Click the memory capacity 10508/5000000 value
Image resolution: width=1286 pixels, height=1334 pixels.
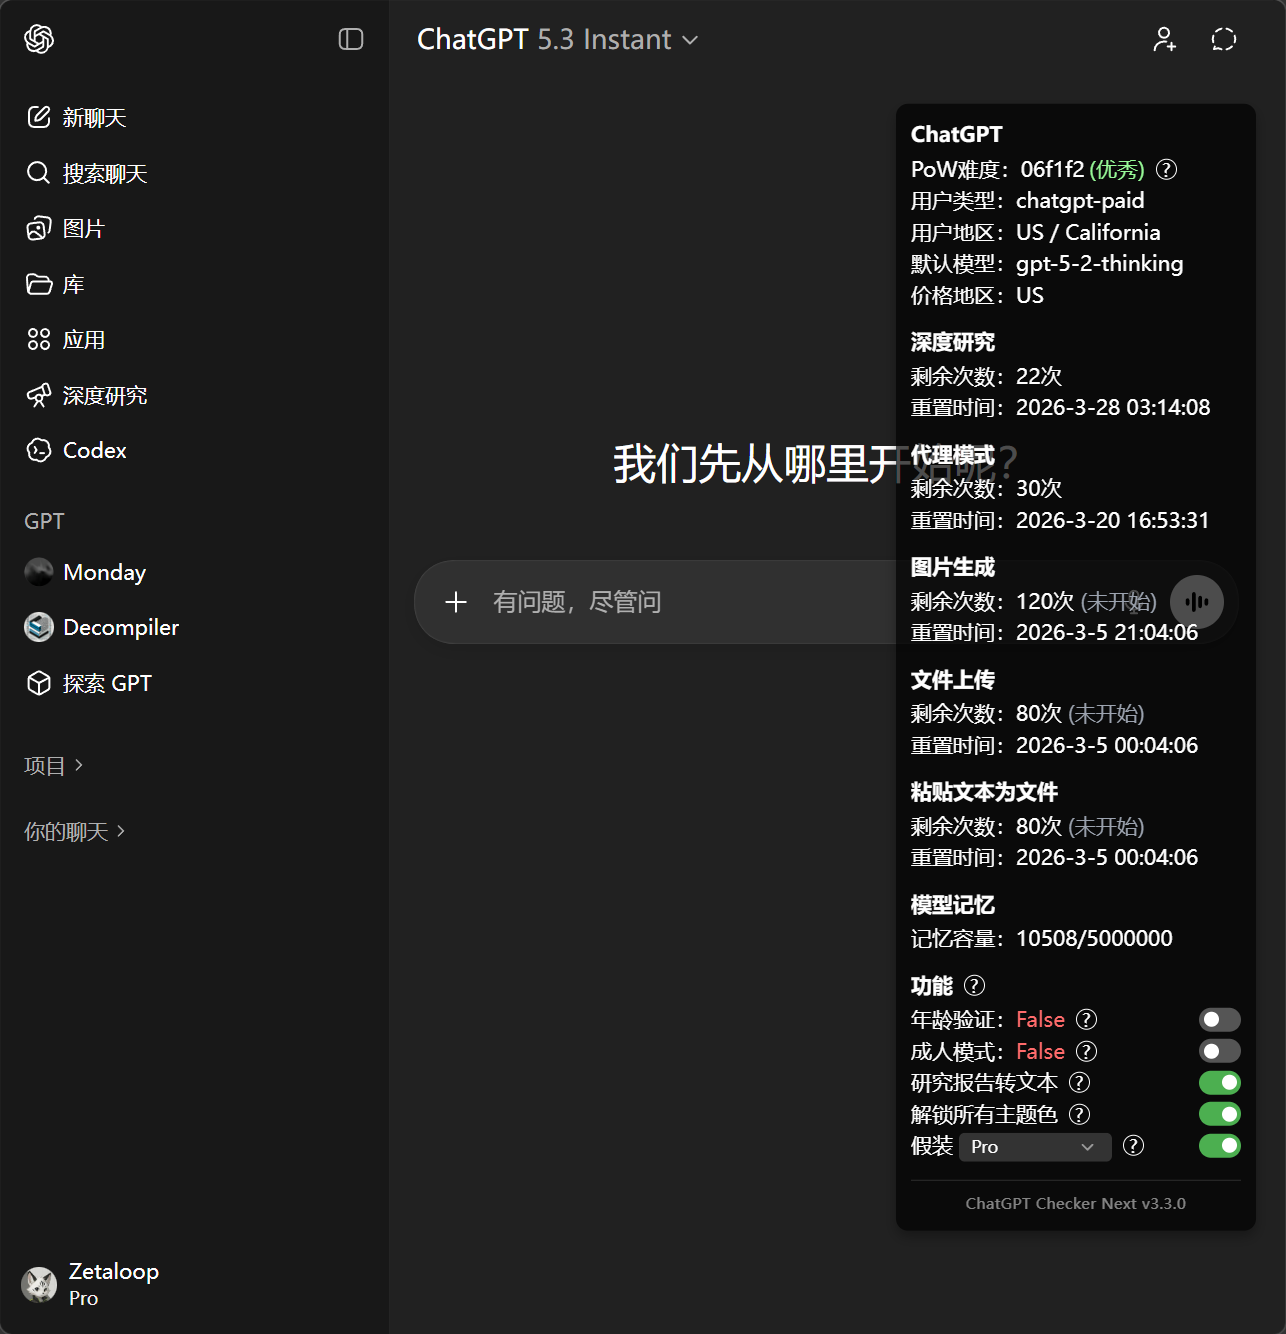[1094, 938]
